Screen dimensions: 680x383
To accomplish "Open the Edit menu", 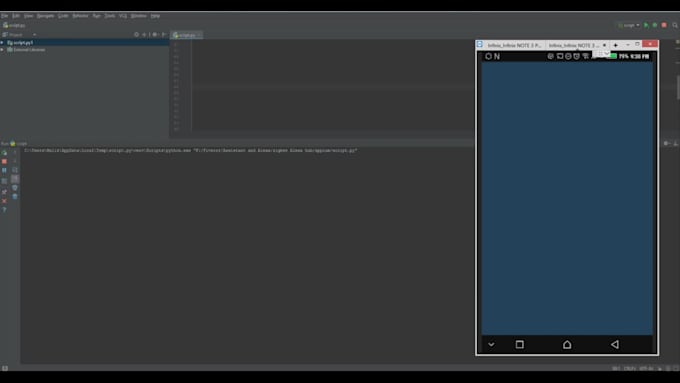I will click(16, 16).
